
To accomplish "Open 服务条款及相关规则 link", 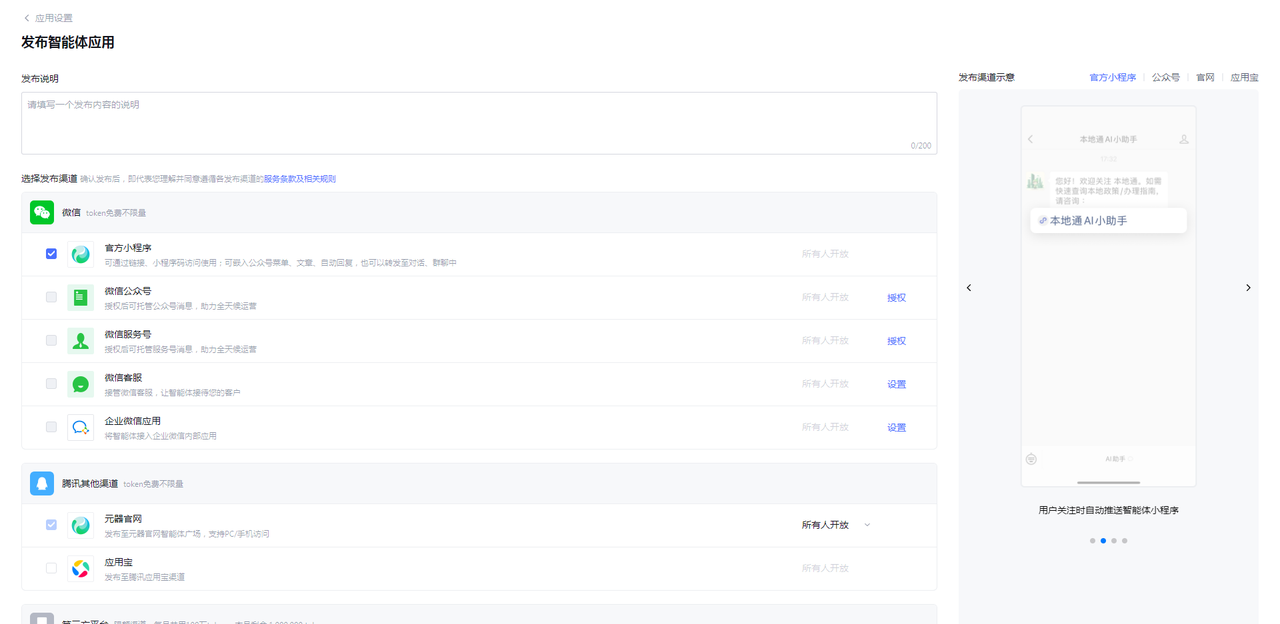I will (x=300, y=179).
